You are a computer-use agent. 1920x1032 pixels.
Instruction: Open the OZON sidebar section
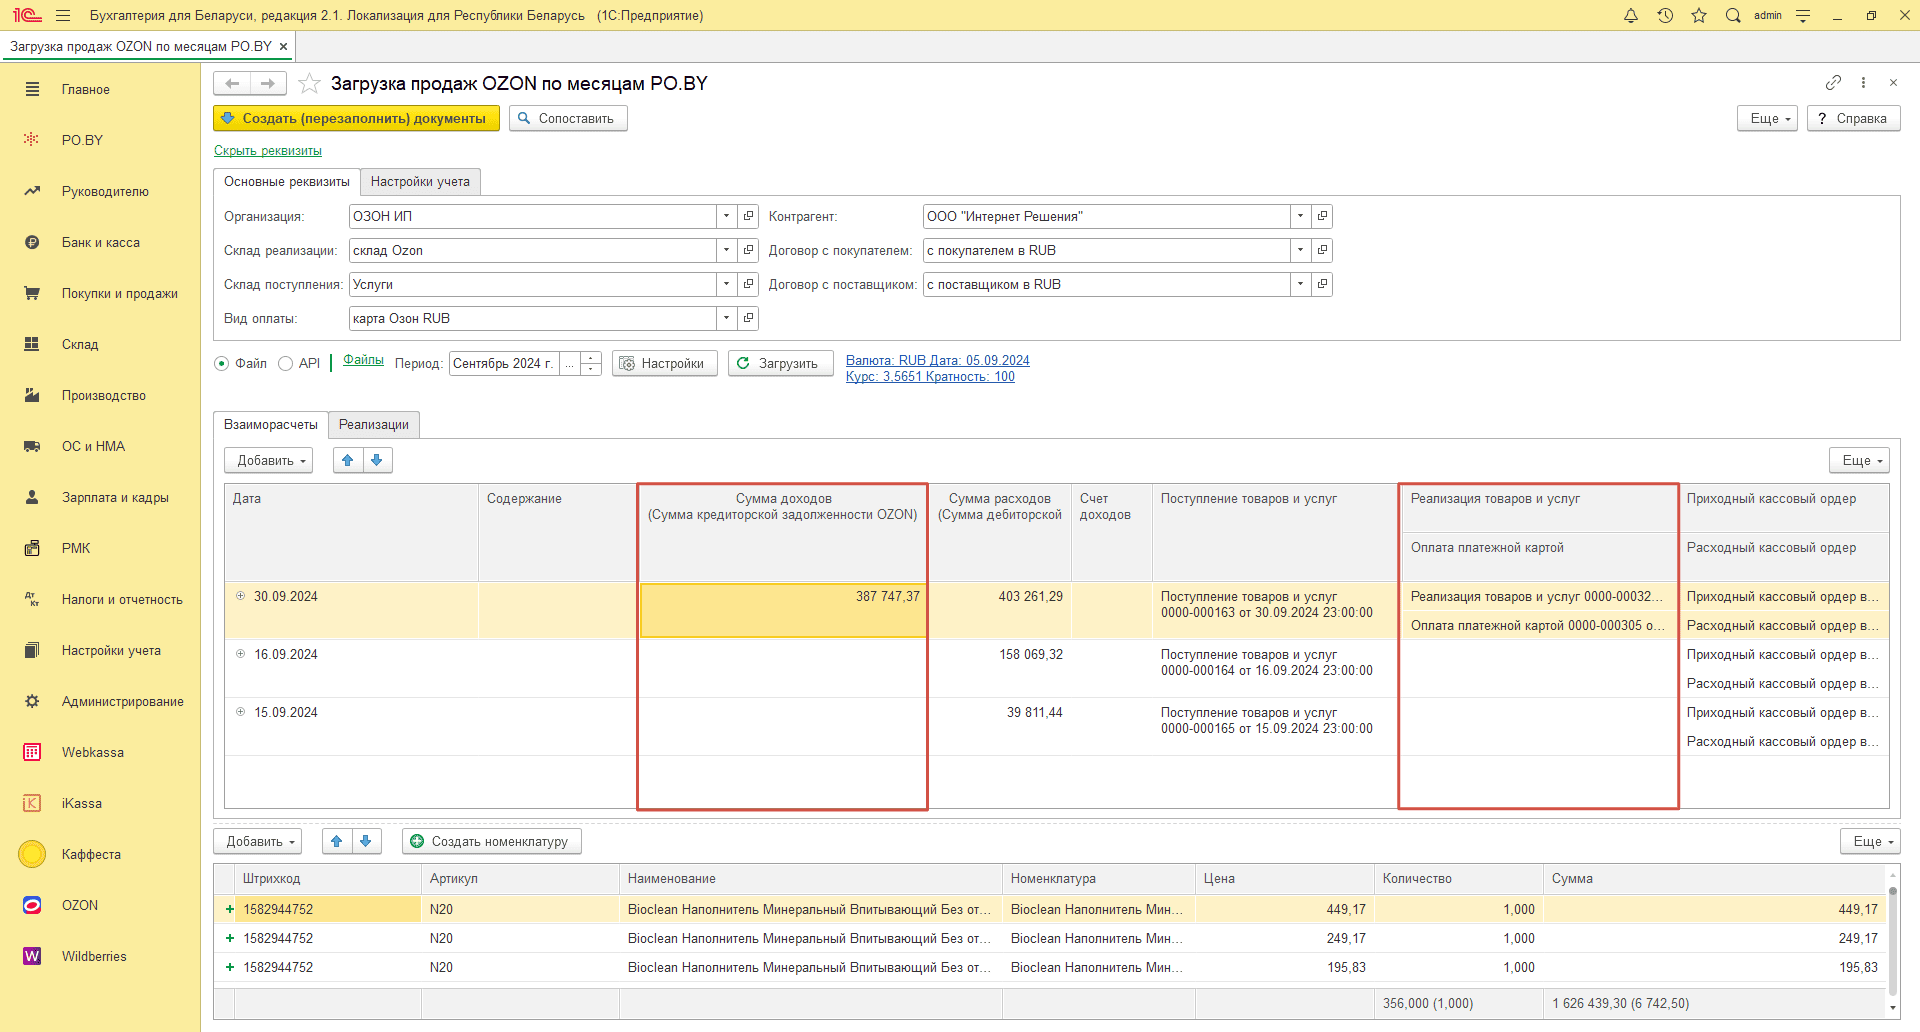point(80,905)
